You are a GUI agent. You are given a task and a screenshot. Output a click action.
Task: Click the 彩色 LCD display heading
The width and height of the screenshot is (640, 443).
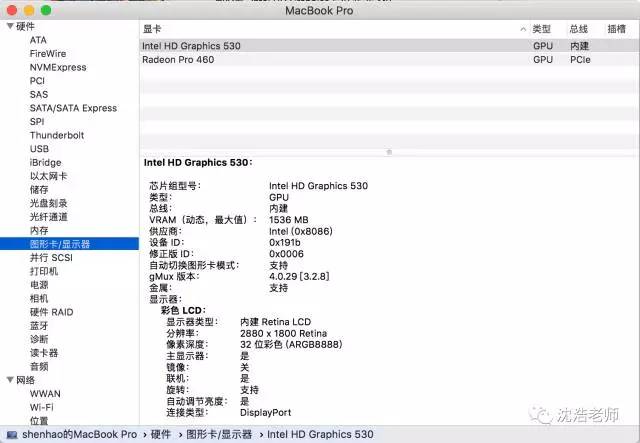click(183, 310)
